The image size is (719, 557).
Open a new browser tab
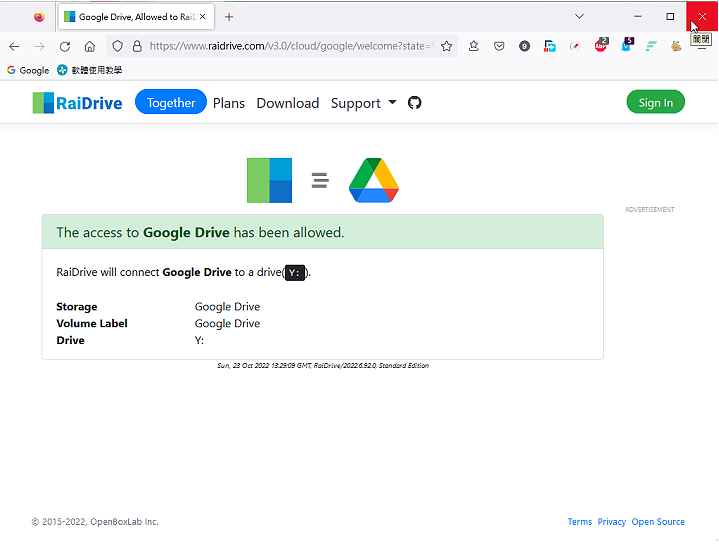click(229, 17)
